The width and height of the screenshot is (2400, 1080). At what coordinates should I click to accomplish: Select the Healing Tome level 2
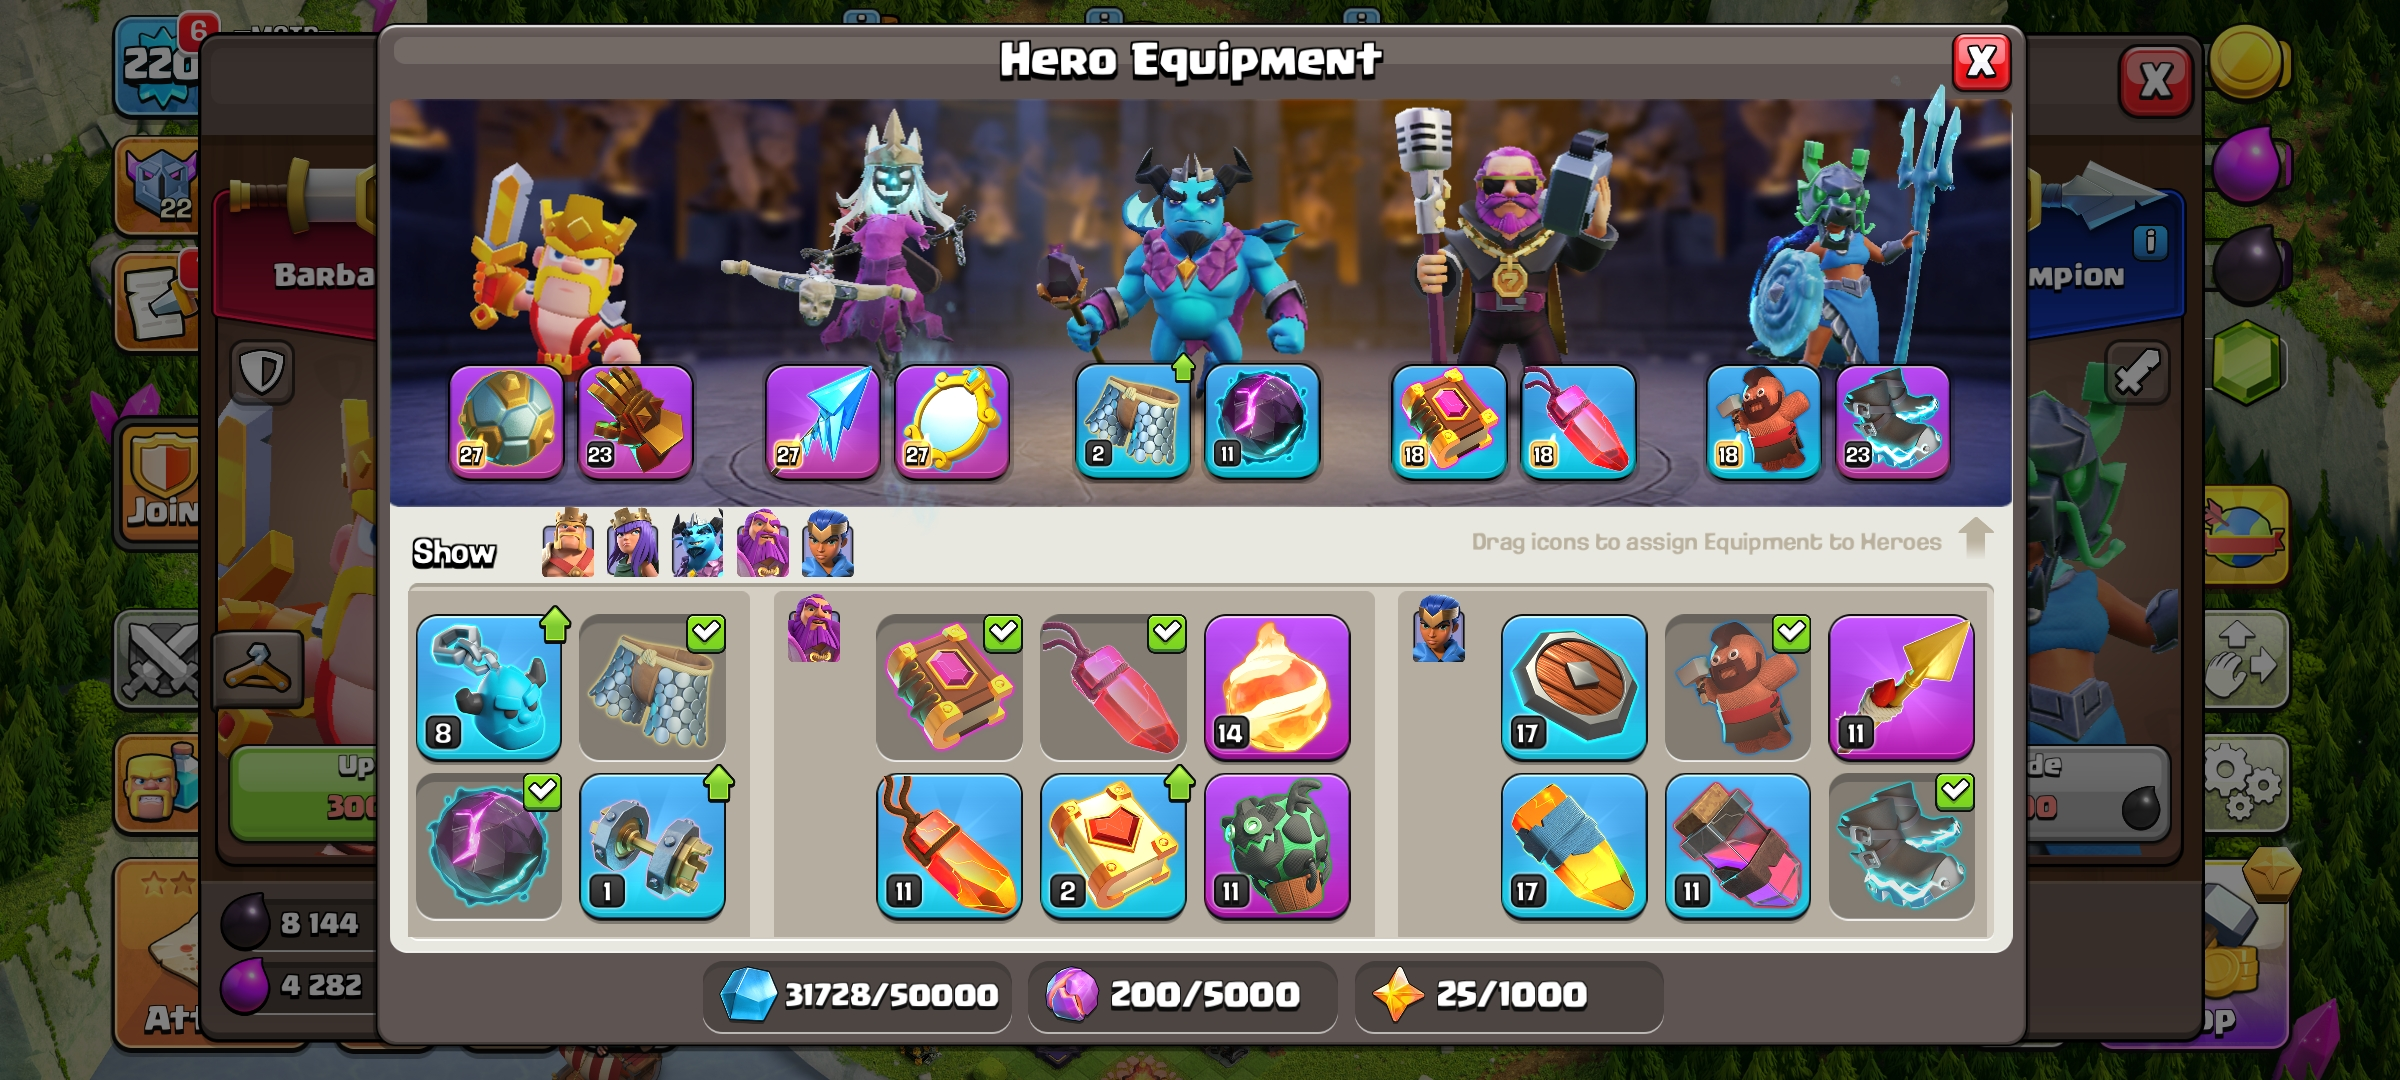[1113, 846]
